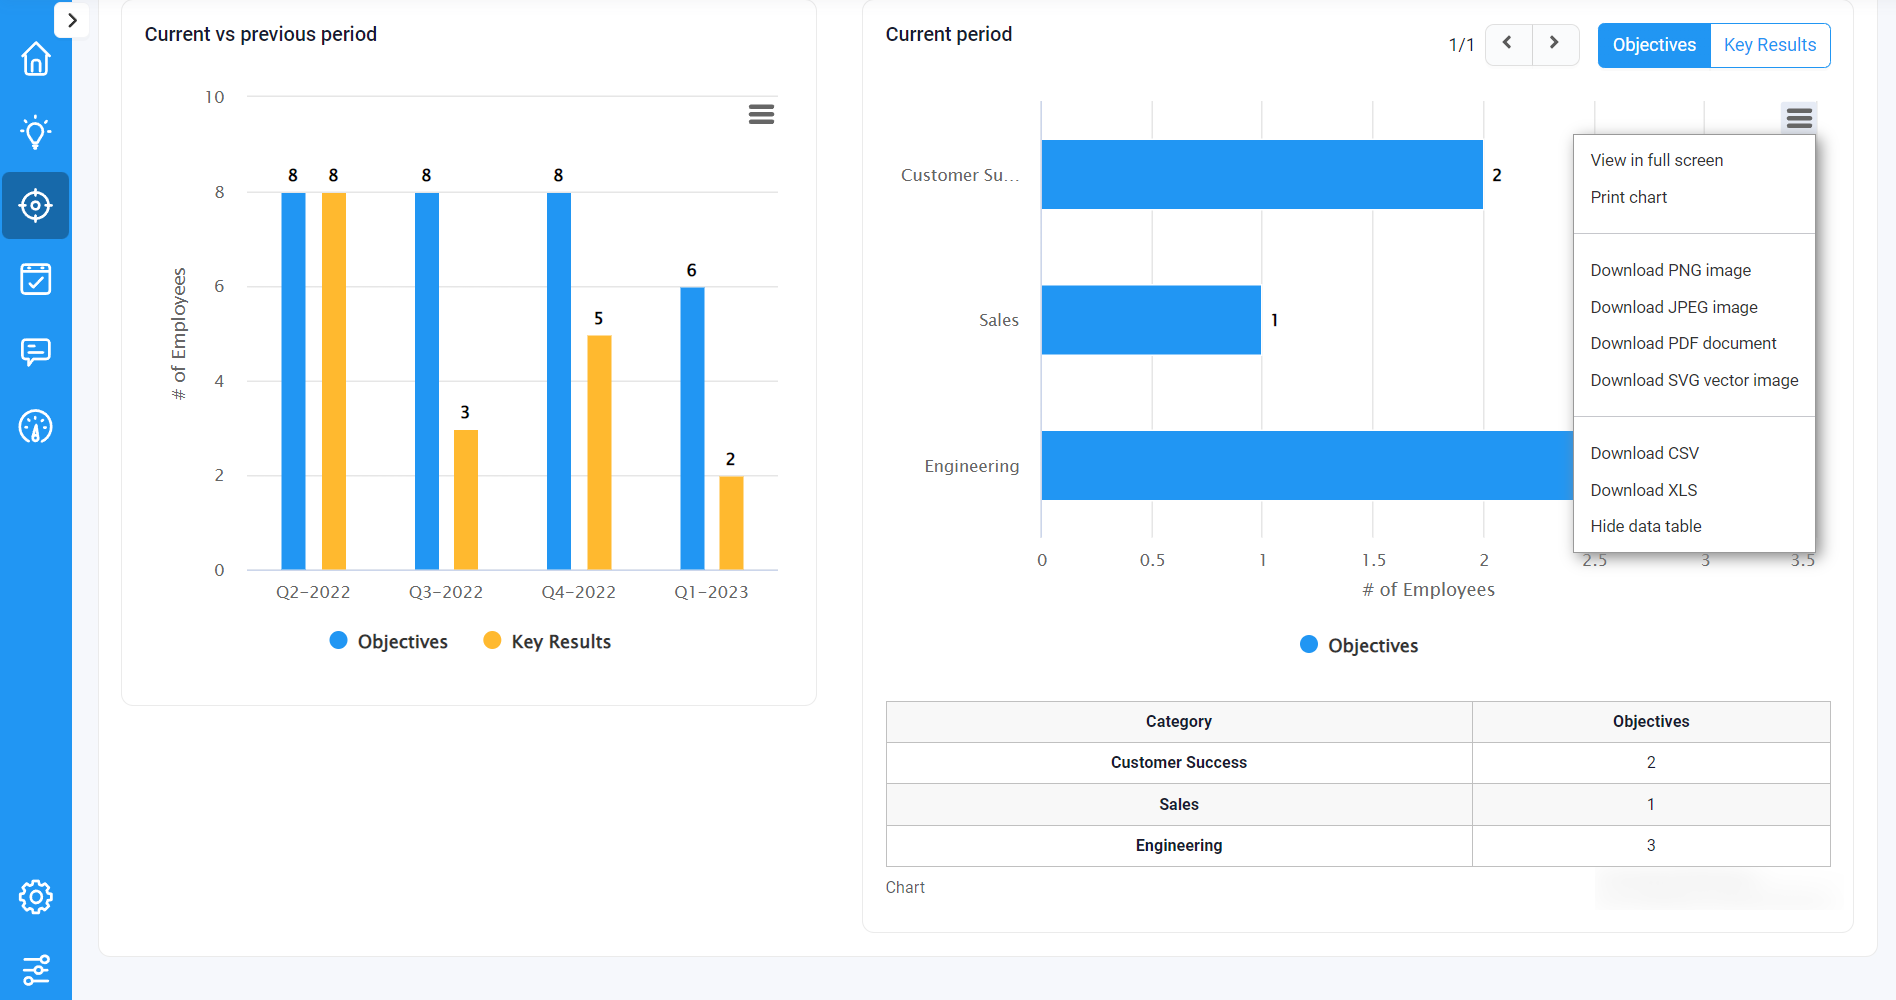The height and width of the screenshot is (1000, 1896).
Task: Choose Hide data table option
Action: [x=1645, y=526]
